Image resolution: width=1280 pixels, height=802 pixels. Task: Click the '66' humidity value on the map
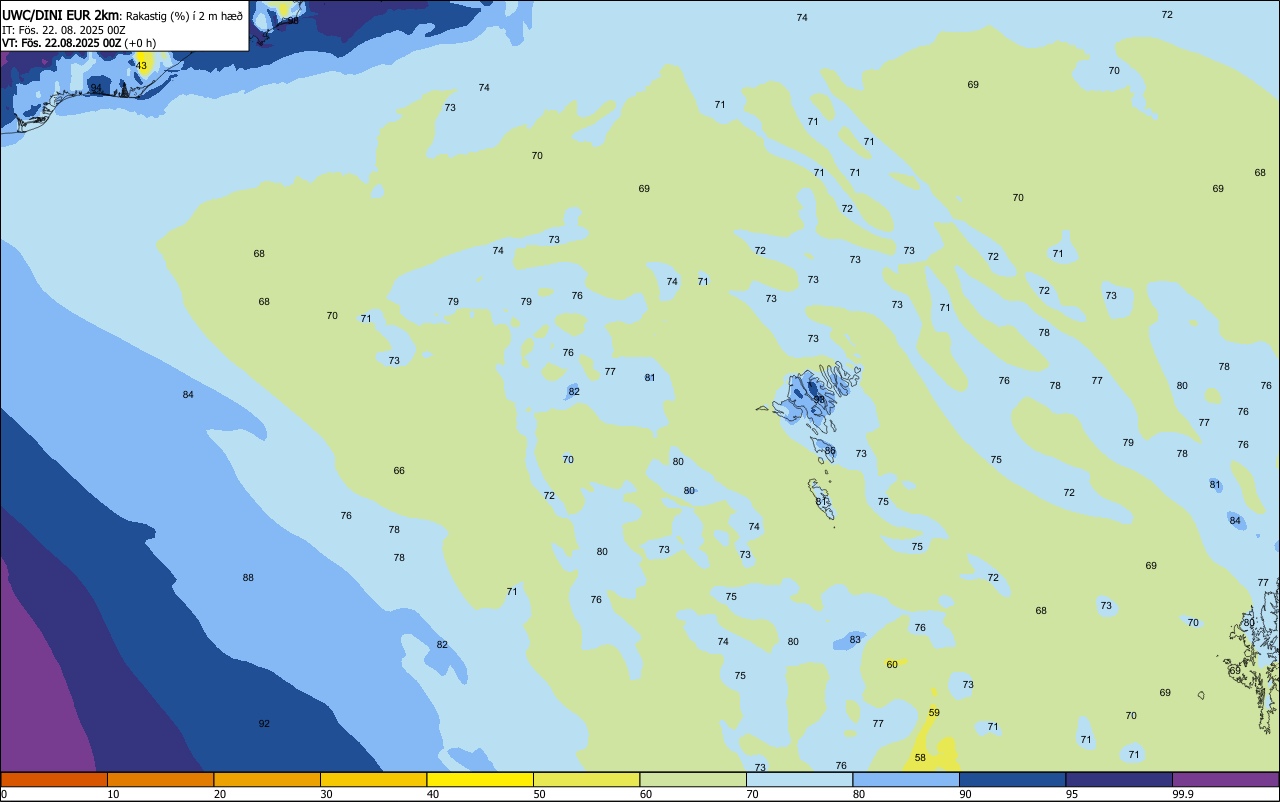(399, 471)
